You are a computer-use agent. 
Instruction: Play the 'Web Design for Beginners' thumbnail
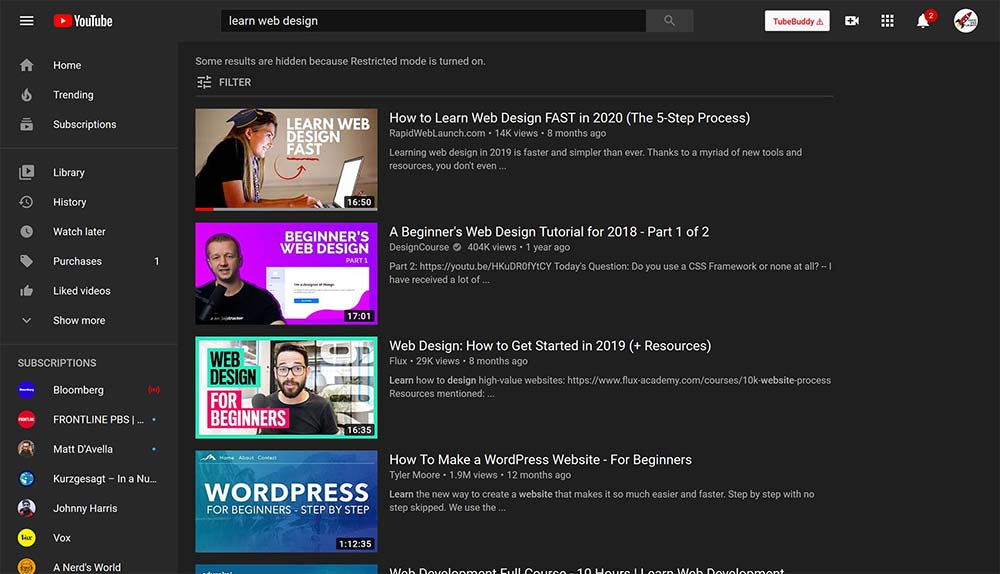pyautogui.click(x=286, y=387)
